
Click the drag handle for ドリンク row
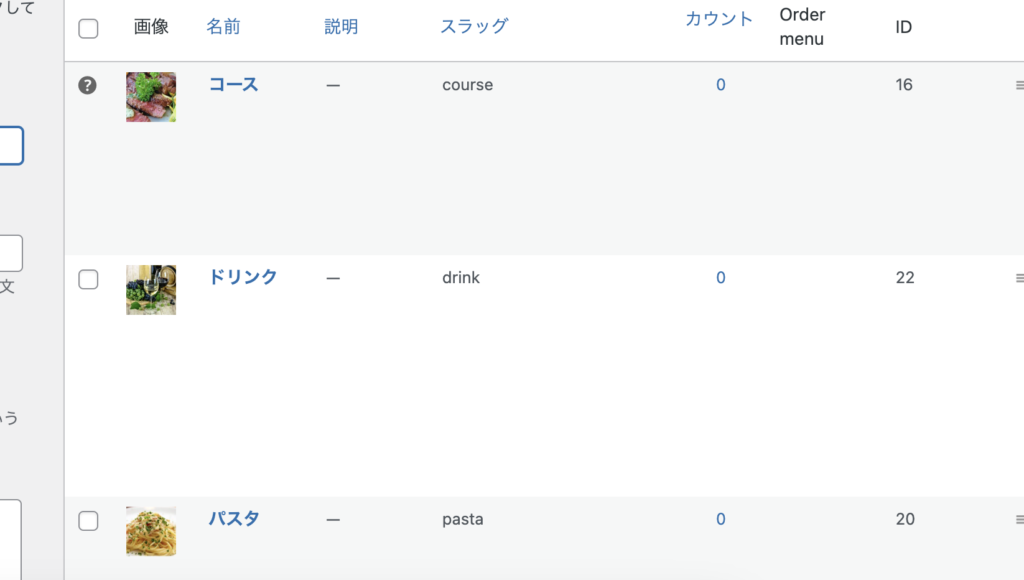pos(1018,278)
